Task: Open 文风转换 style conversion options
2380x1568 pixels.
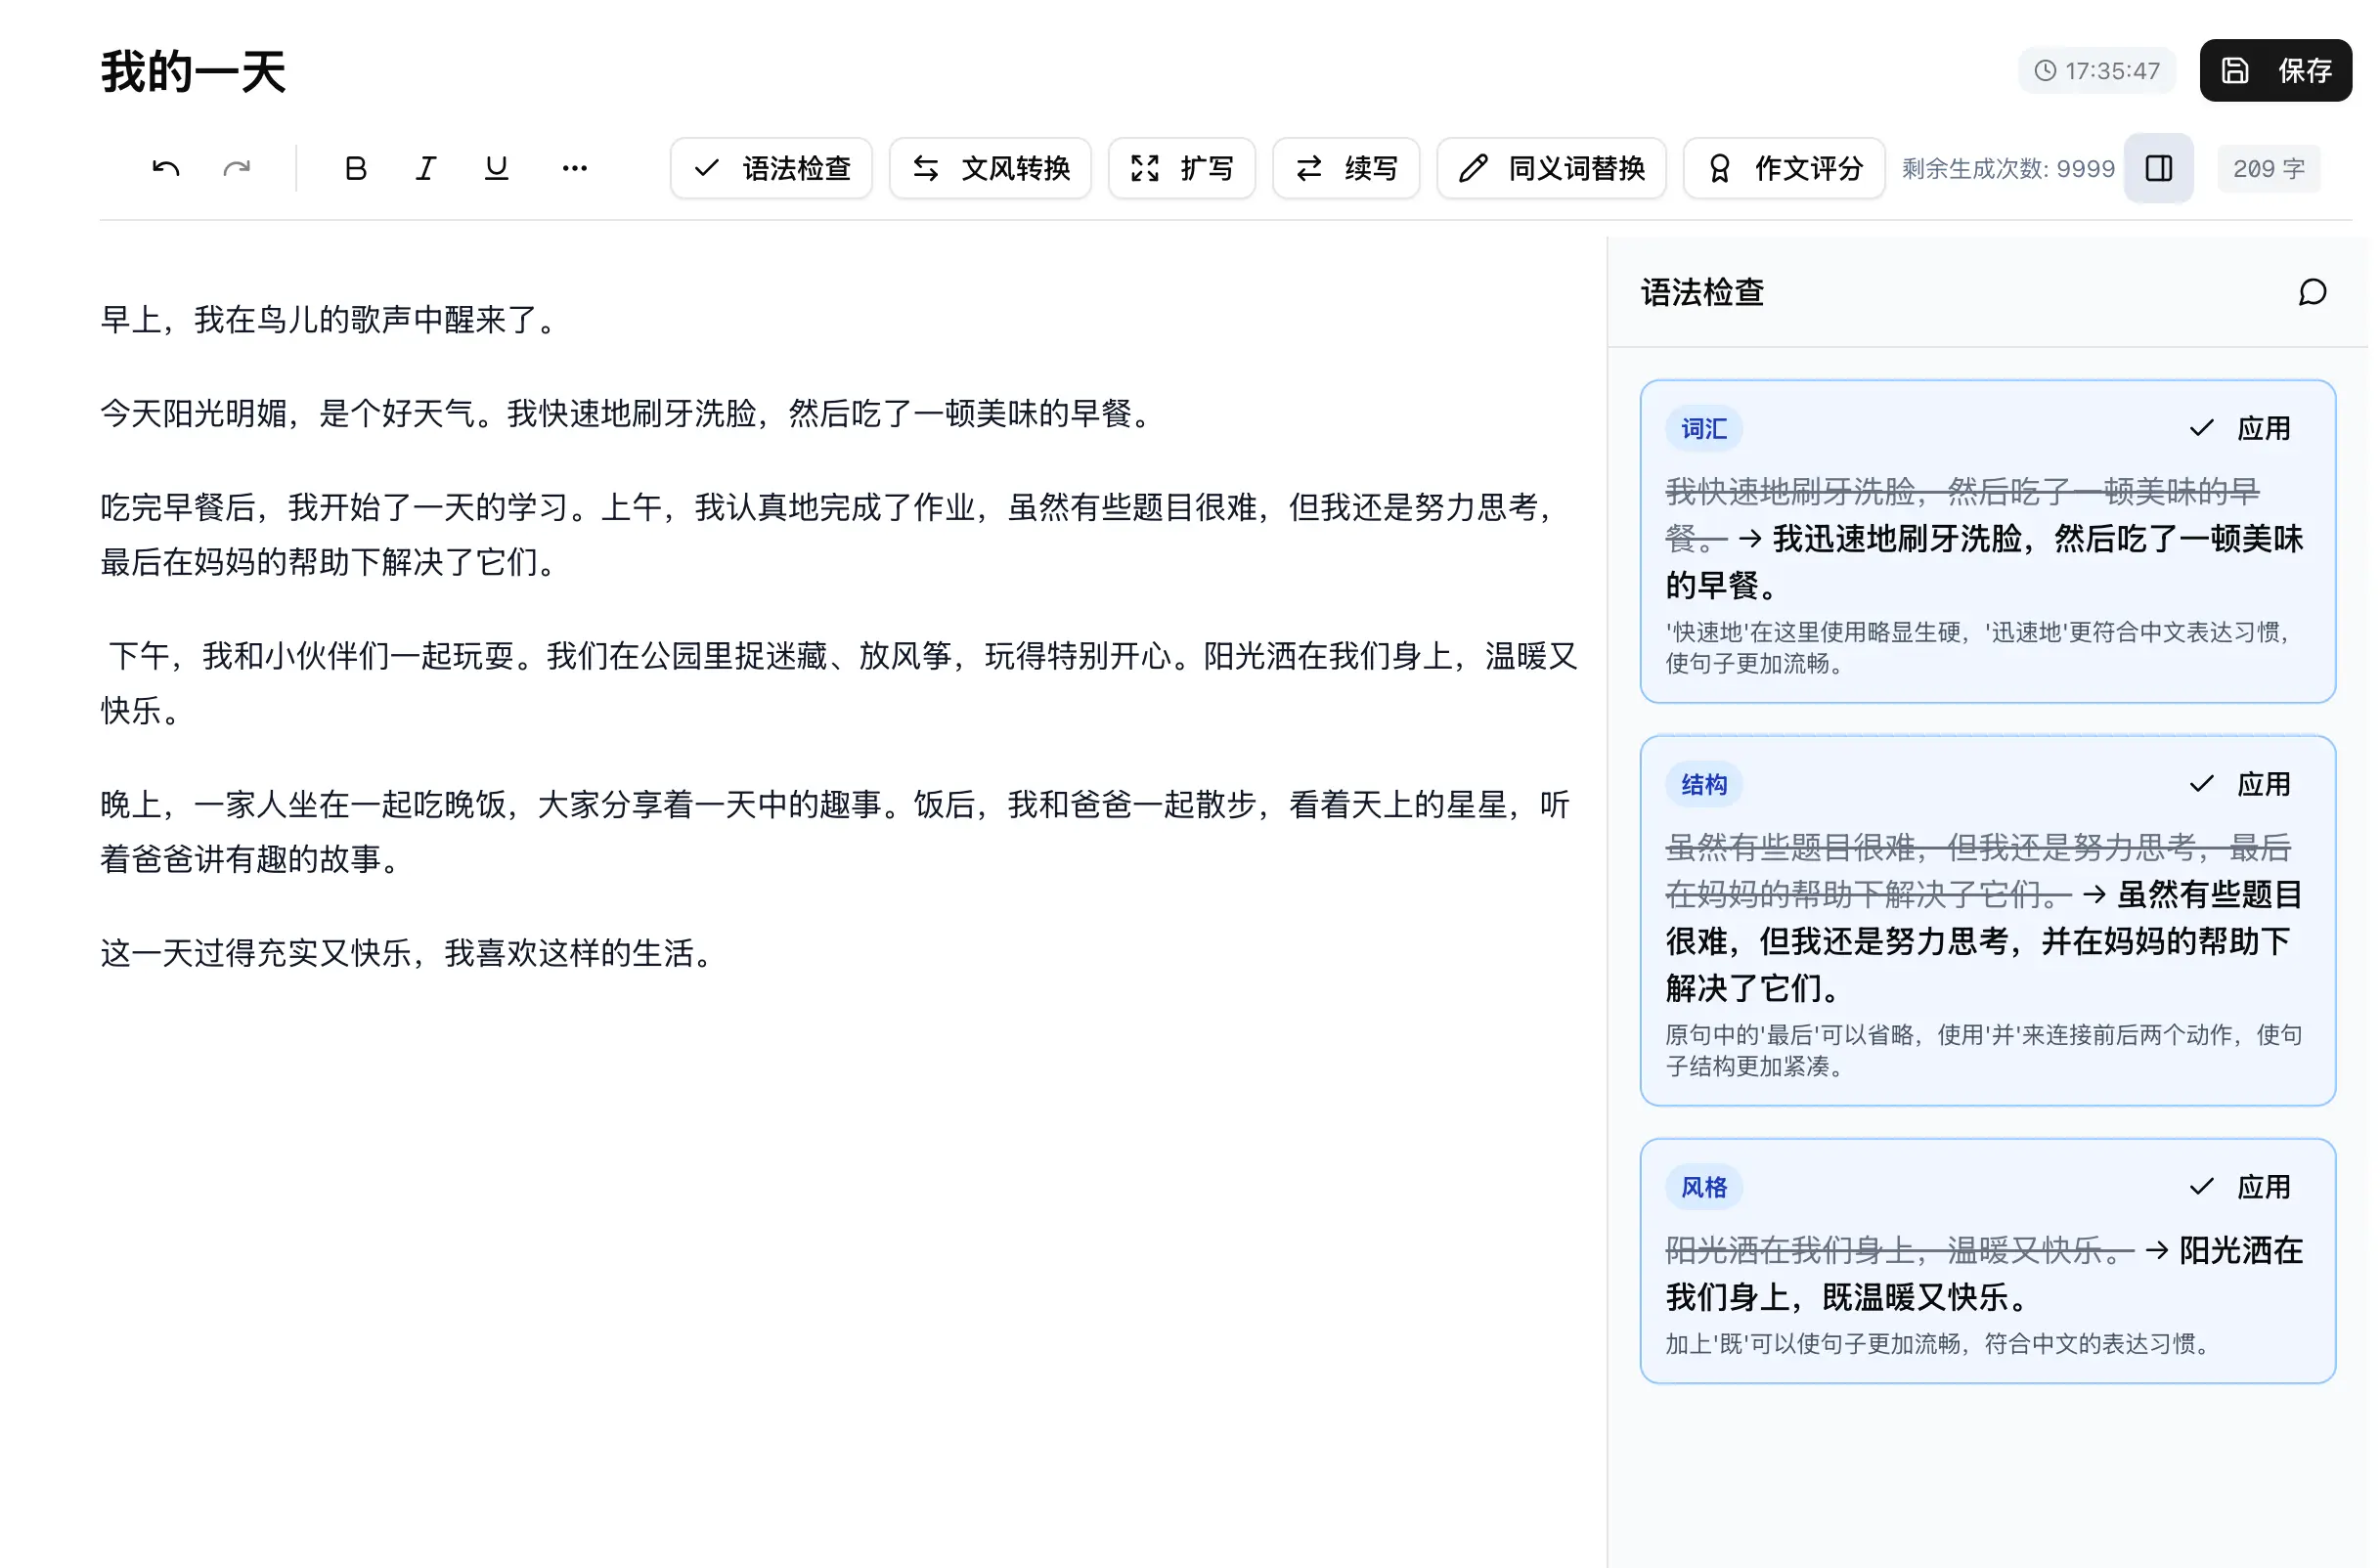Action: [989, 168]
